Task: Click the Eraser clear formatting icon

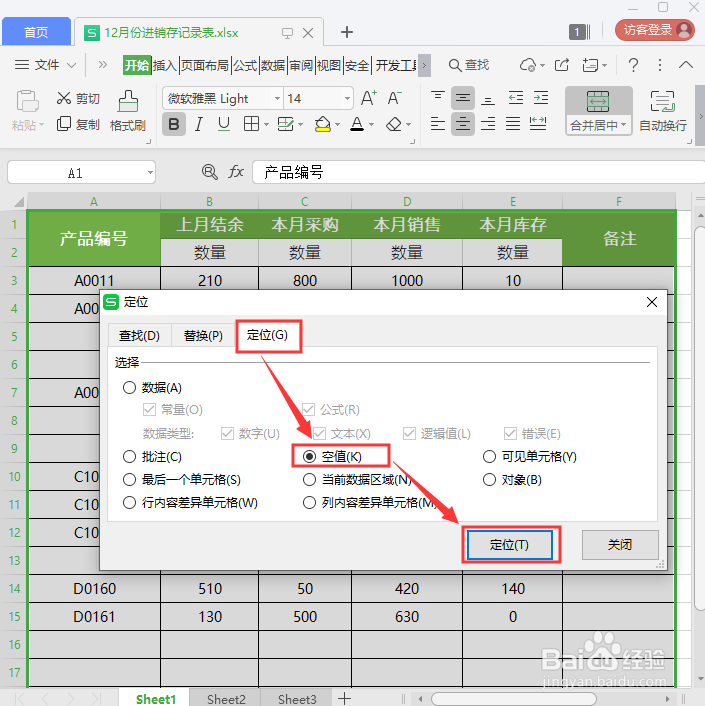Action: tap(394, 124)
